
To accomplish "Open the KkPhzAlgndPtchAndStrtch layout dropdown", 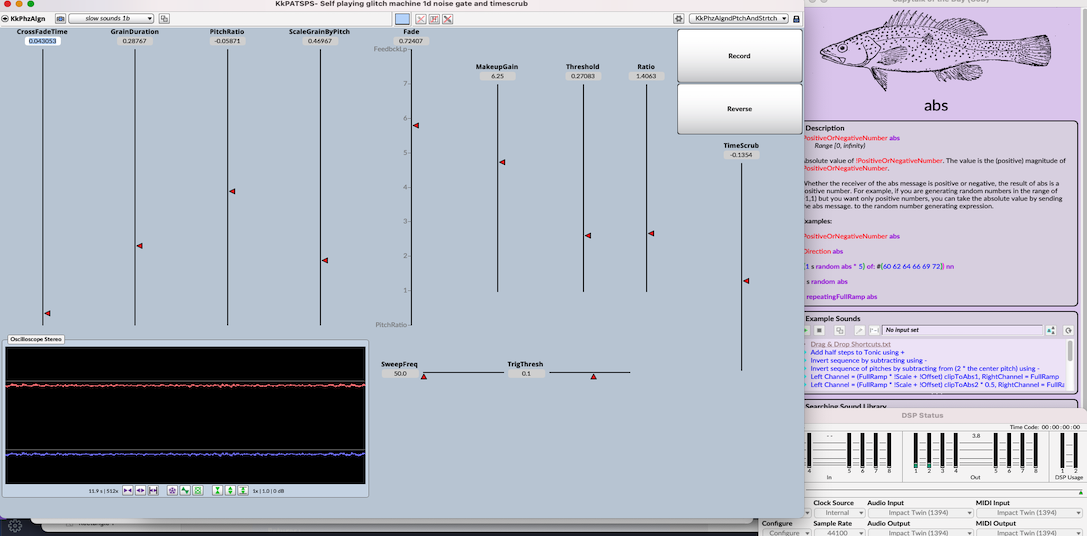I will (739, 19).
